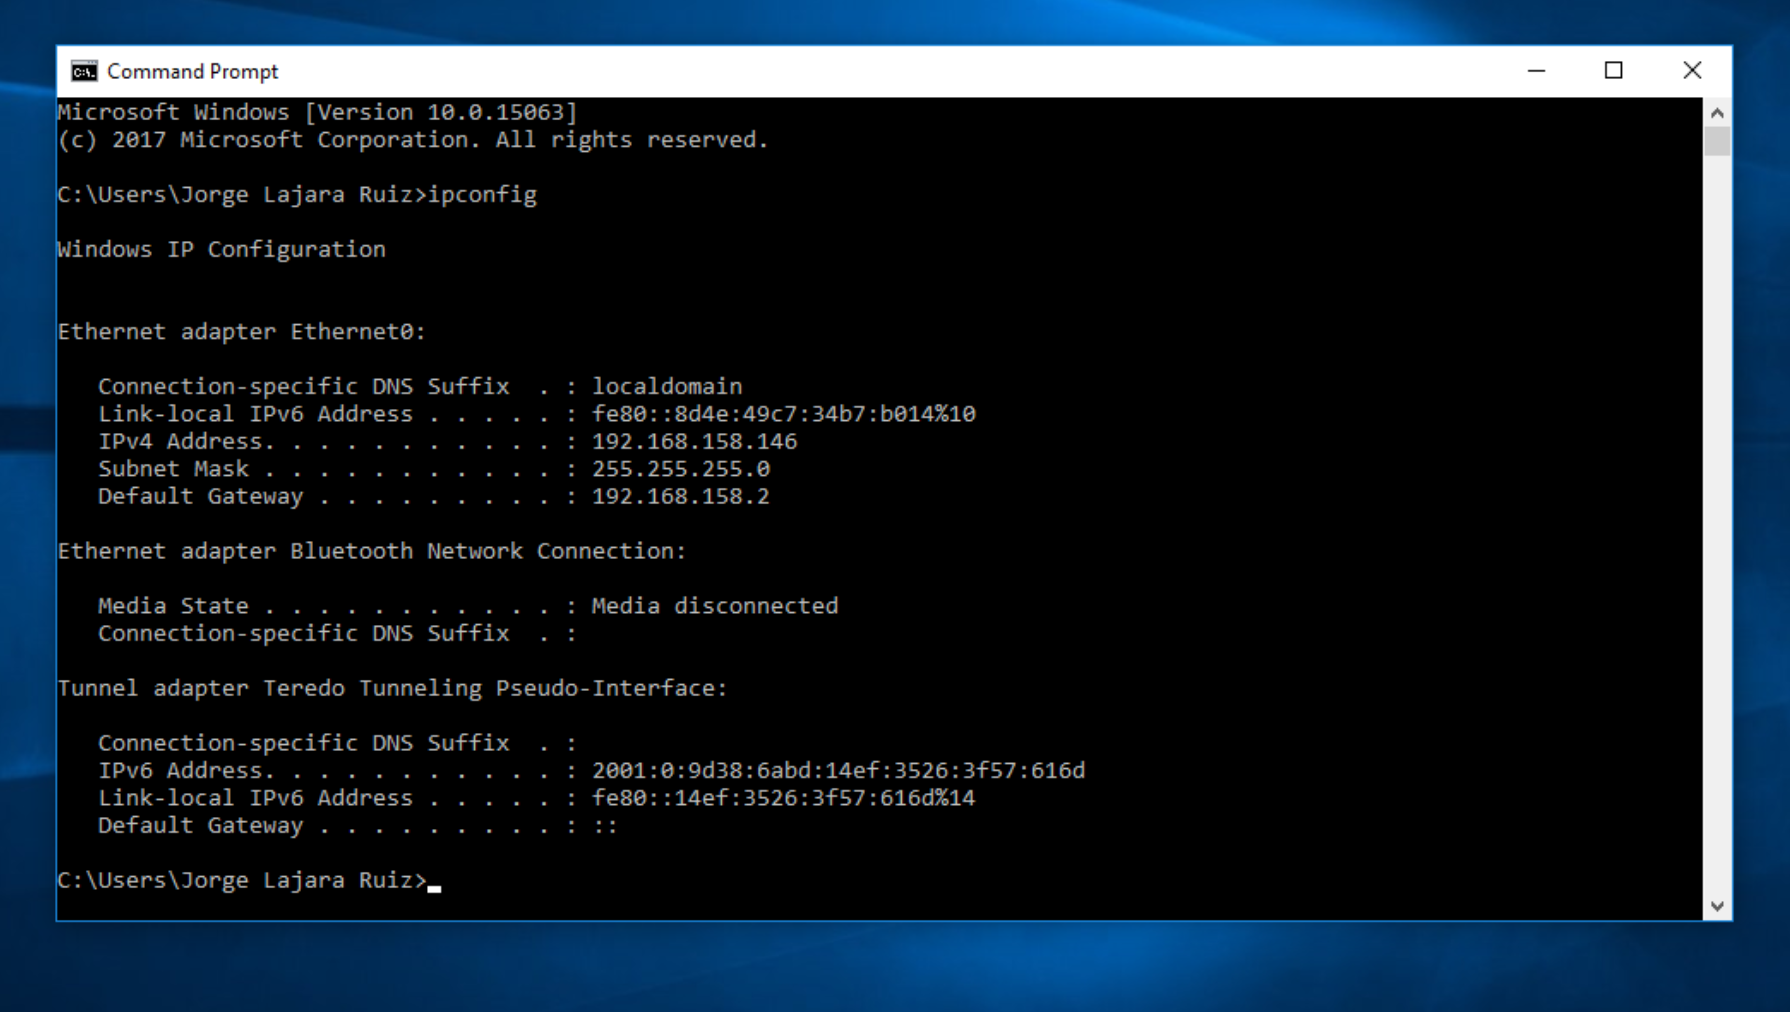Close the Command Prompt window
1790x1012 pixels.
point(1692,71)
